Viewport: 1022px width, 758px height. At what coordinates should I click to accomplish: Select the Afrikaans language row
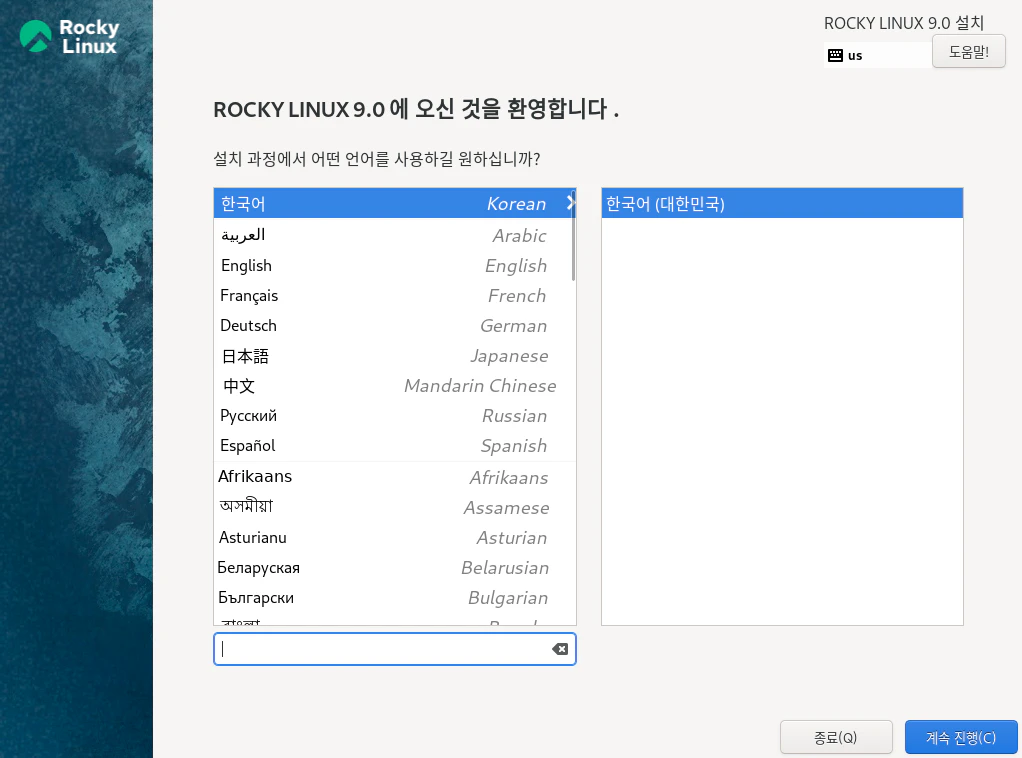point(394,477)
